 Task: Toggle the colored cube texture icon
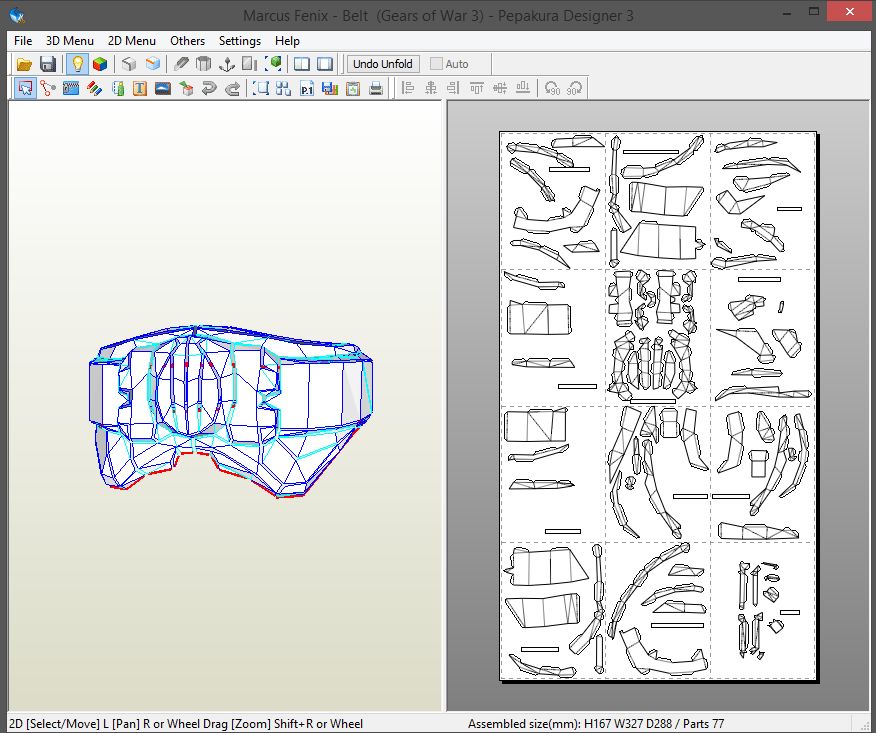tap(100, 64)
